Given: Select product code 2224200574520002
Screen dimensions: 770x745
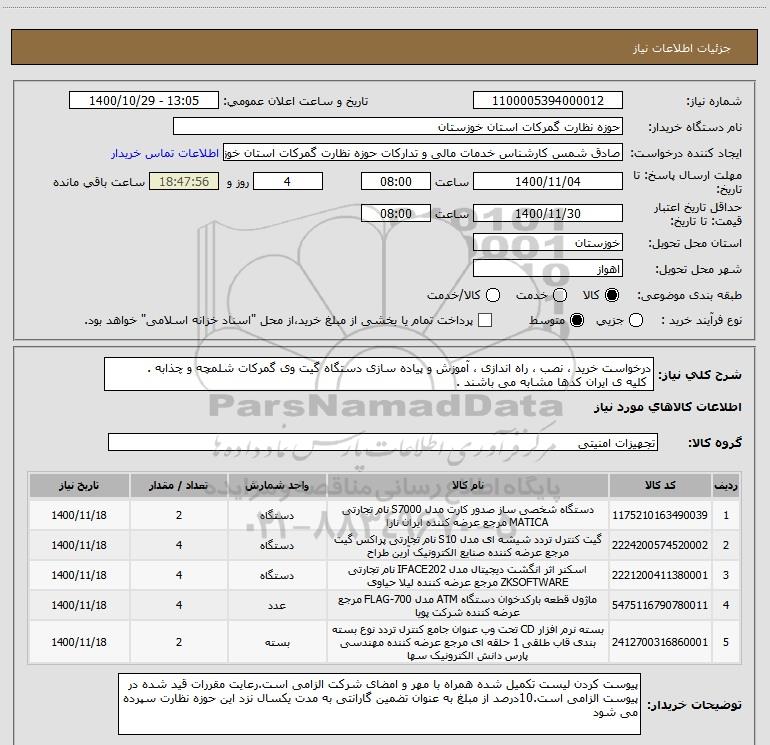Looking at the screenshot, I should [x=660, y=545].
